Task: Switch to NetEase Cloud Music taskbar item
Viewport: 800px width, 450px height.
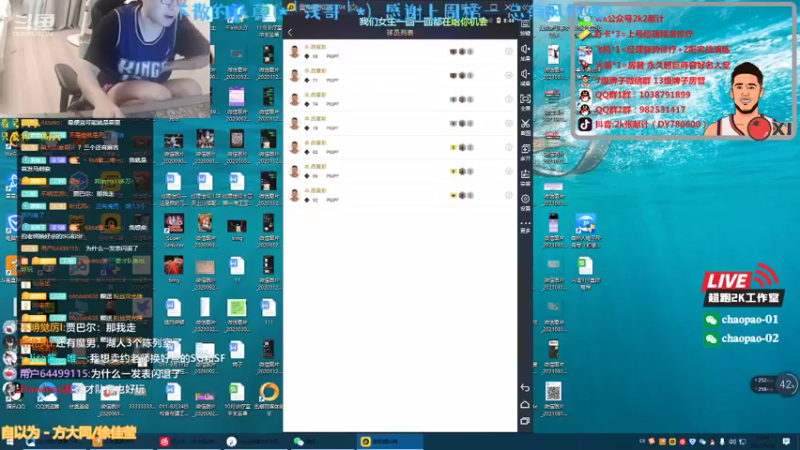Action: [190, 442]
